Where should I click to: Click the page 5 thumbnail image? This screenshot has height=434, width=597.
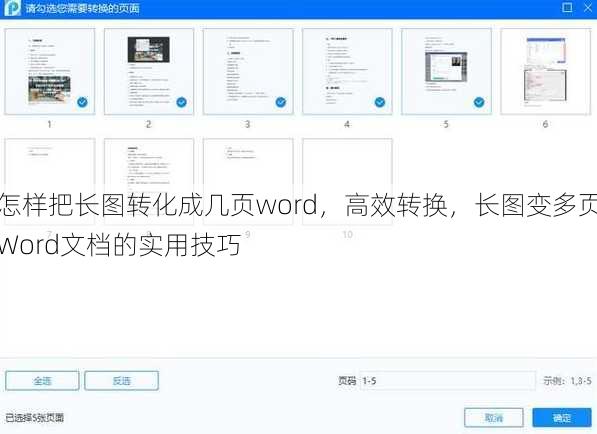446,71
